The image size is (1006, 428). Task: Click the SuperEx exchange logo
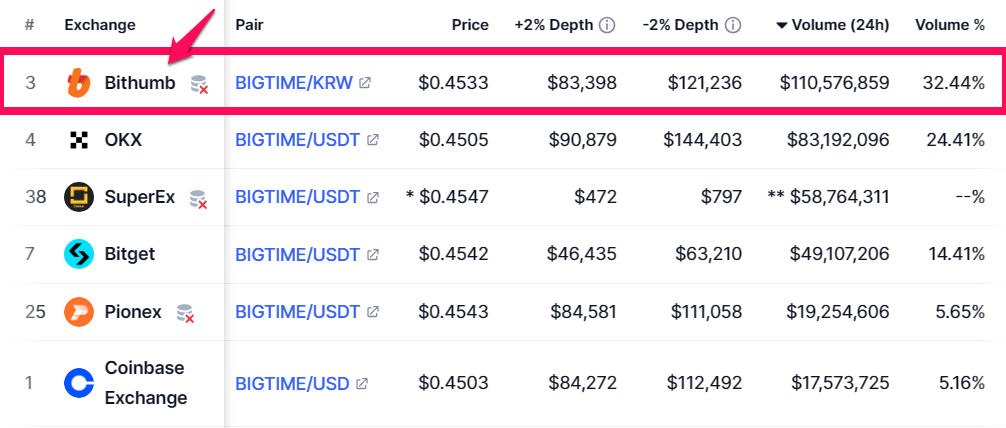point(79,197)
